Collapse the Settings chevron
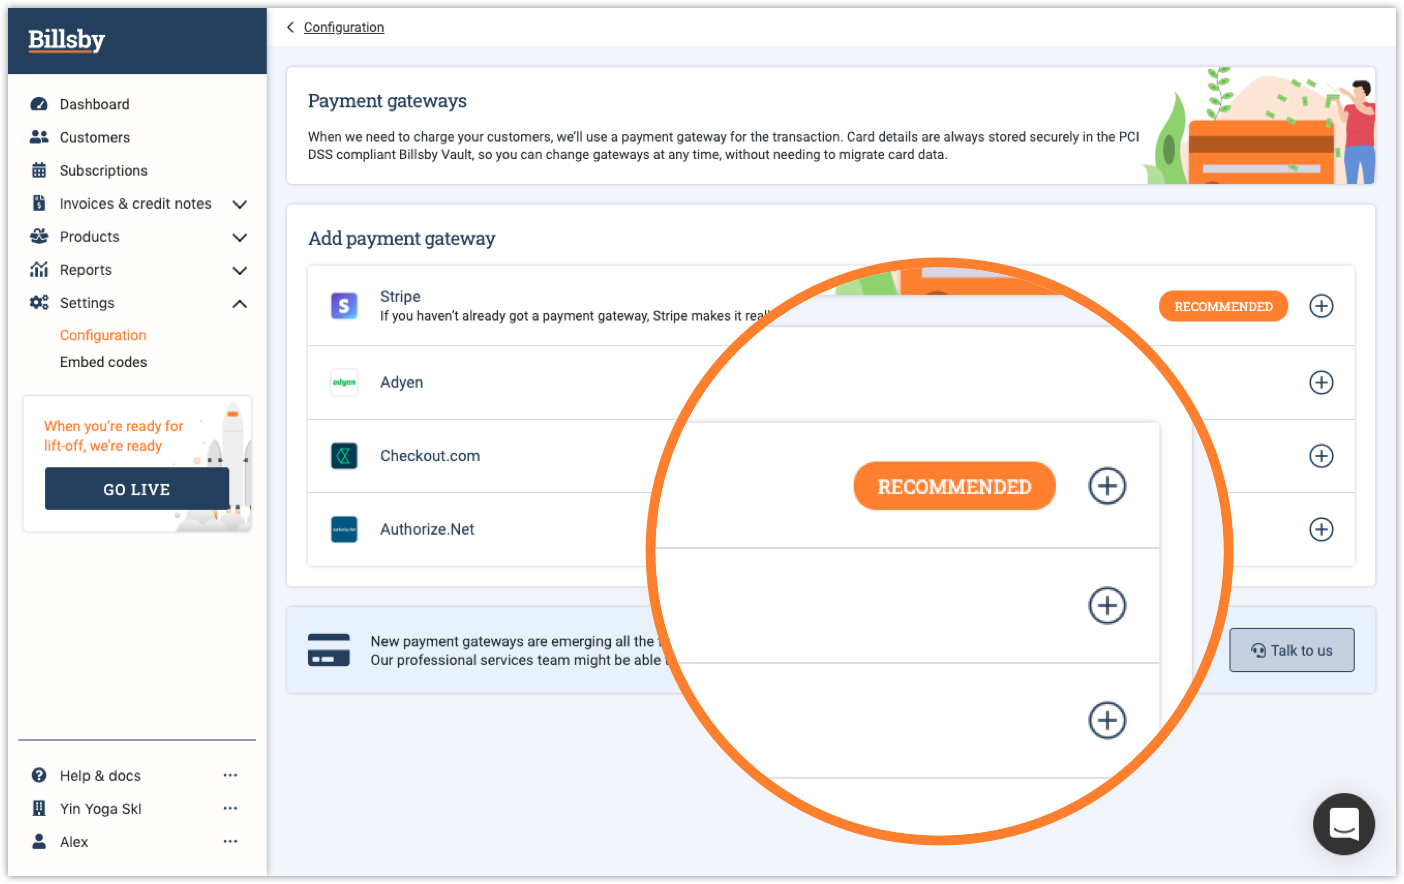This screenshot has width=1404, height=884. (x=239, y=303)
